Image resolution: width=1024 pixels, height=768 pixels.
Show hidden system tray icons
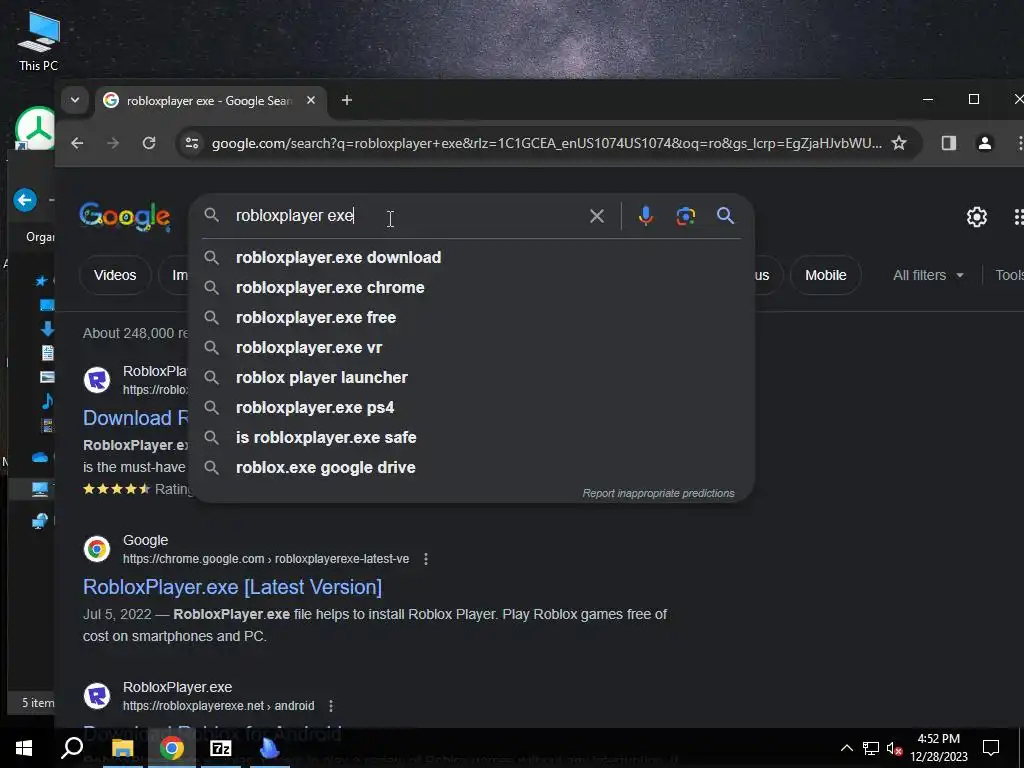[846, 748]
